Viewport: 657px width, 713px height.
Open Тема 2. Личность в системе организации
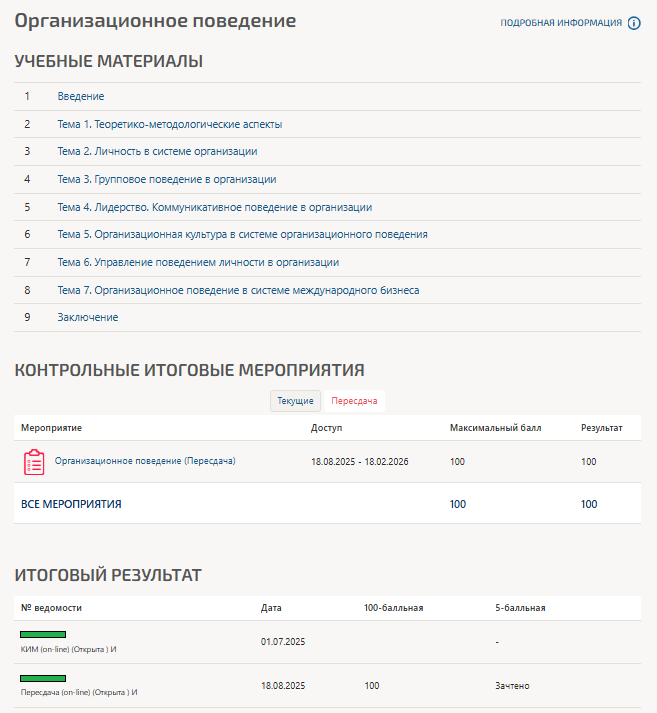pos(157,151)
